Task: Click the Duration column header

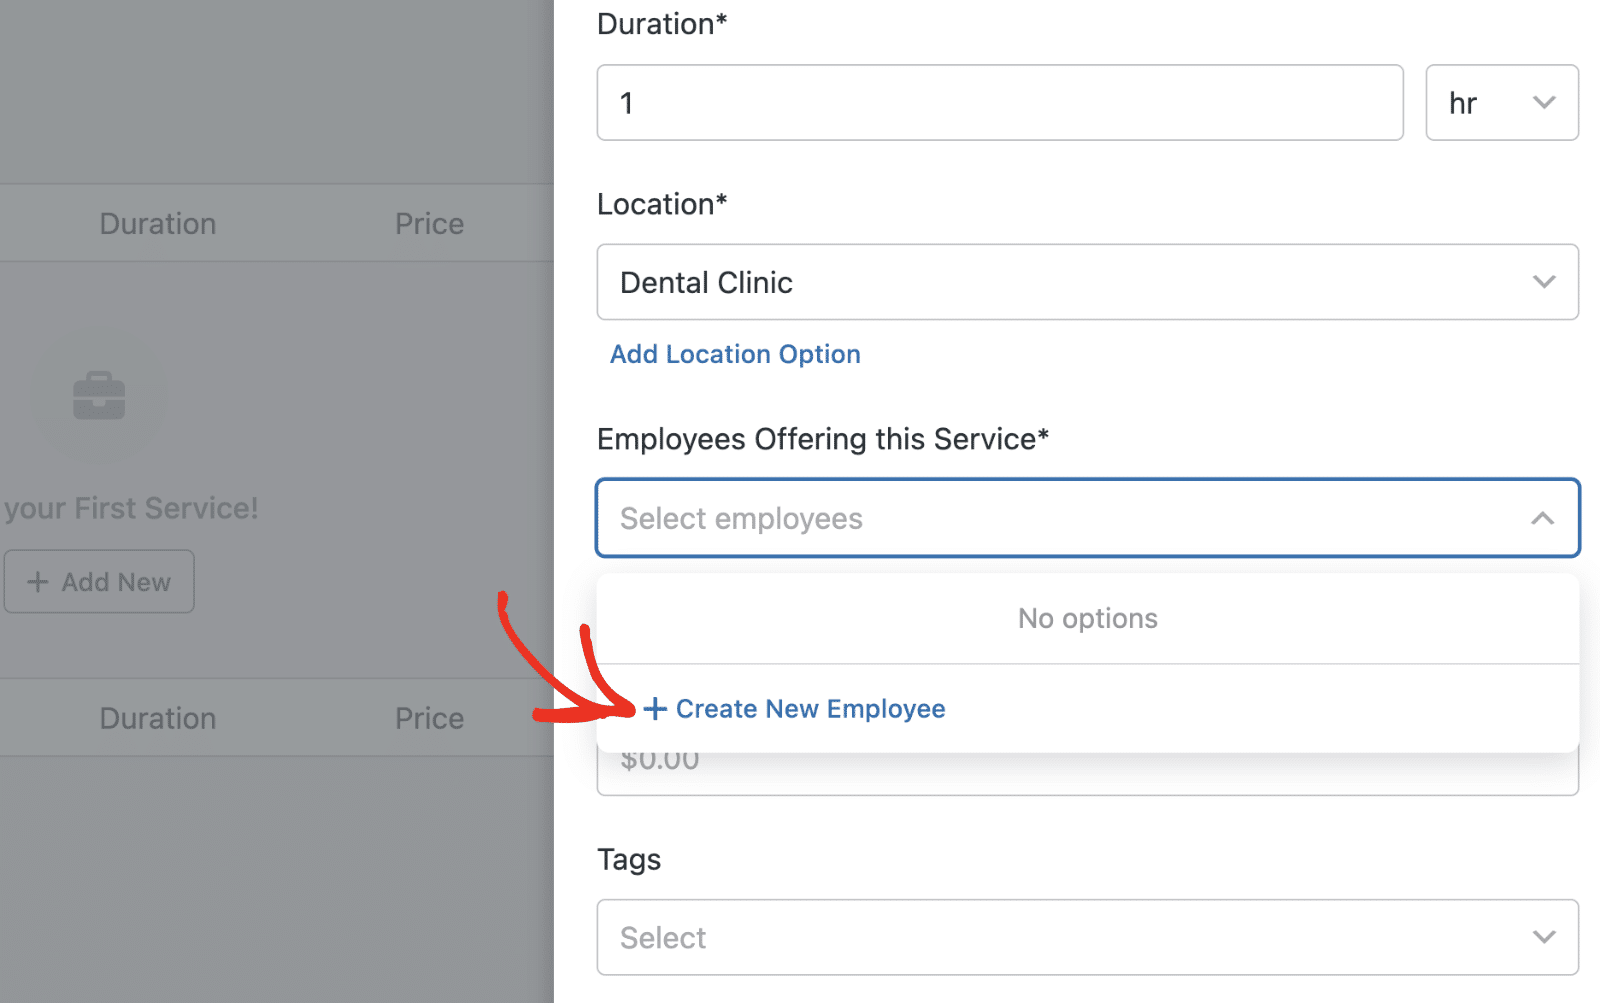Action: [x=157, y=222]
